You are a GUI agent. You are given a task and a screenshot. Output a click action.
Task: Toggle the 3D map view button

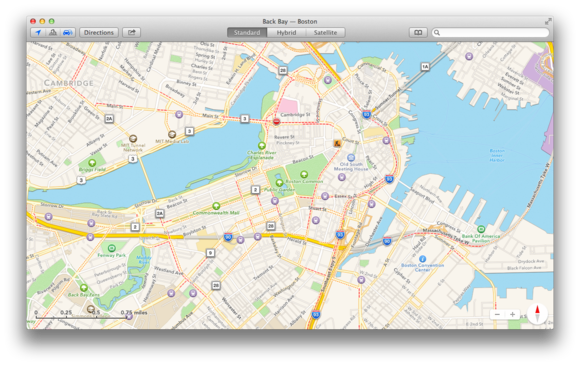53,33
